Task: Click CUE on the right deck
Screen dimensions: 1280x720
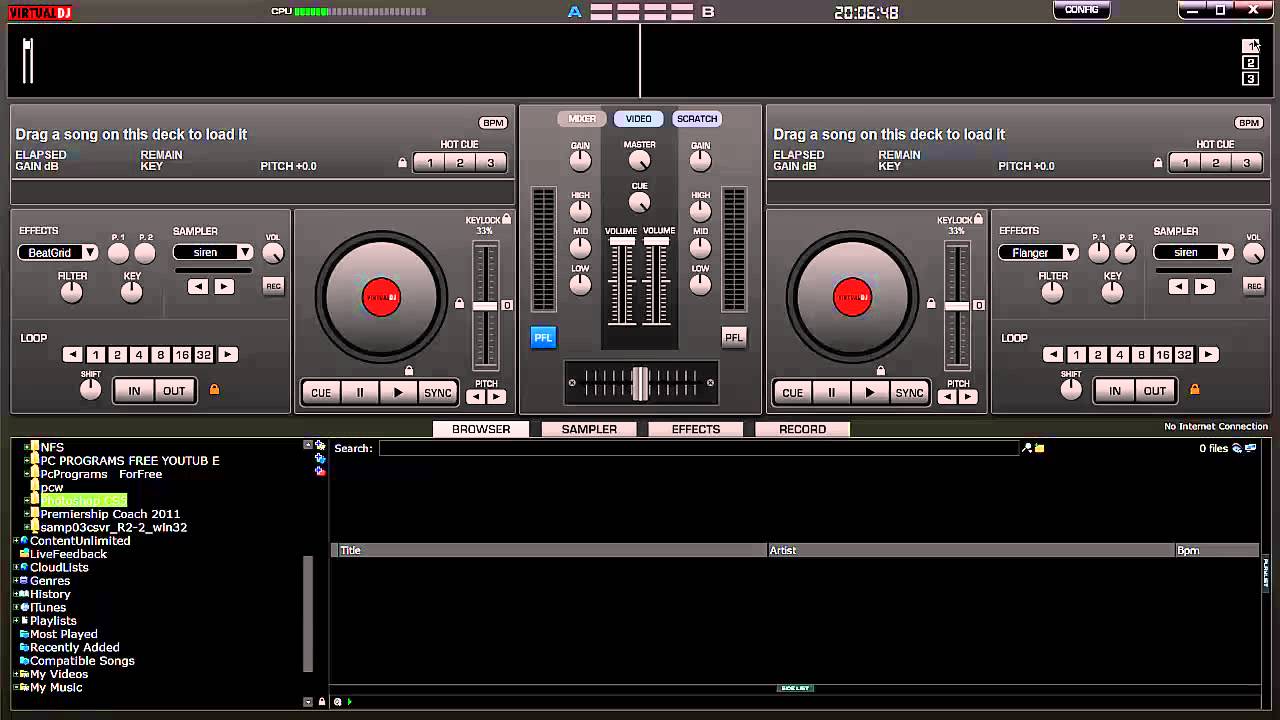Action: point(792,393)
